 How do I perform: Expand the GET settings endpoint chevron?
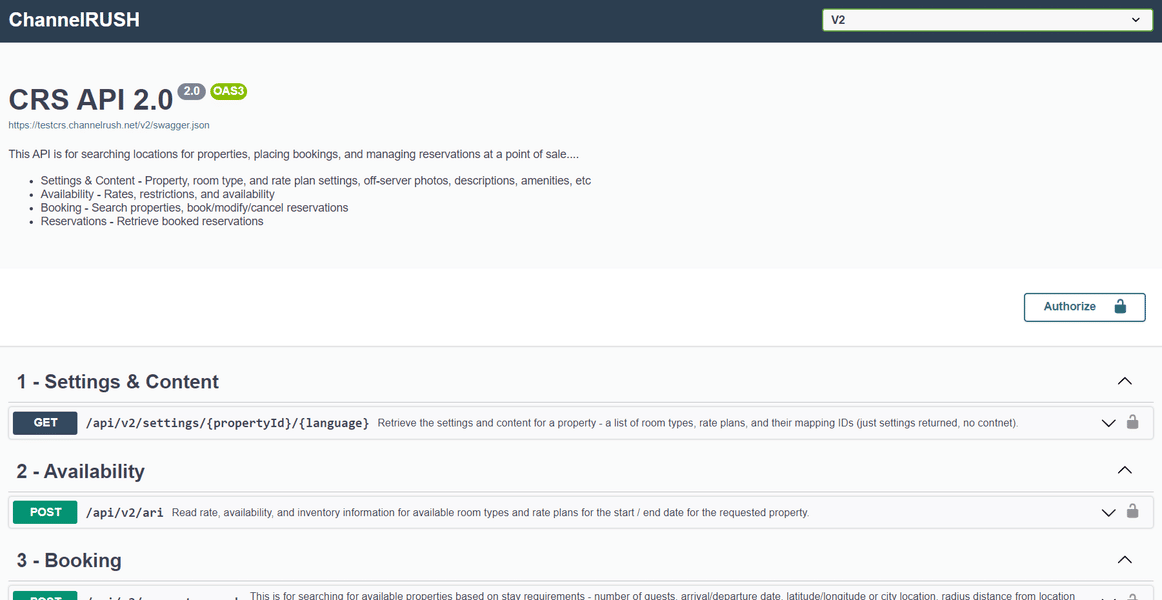[x=1109, y=424]
